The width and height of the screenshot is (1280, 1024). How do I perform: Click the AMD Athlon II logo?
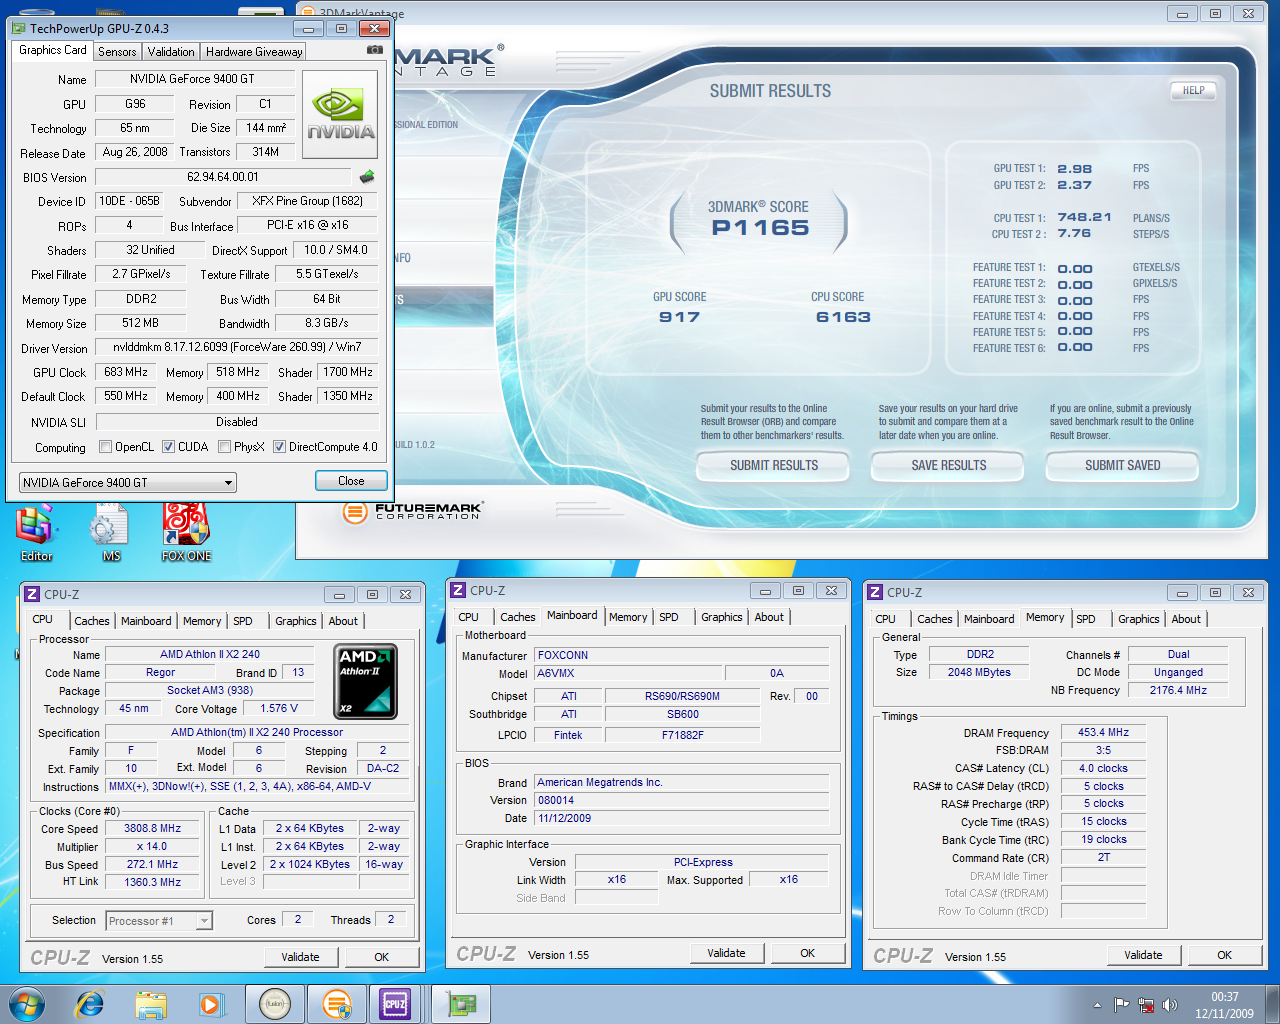pos(365,682)
